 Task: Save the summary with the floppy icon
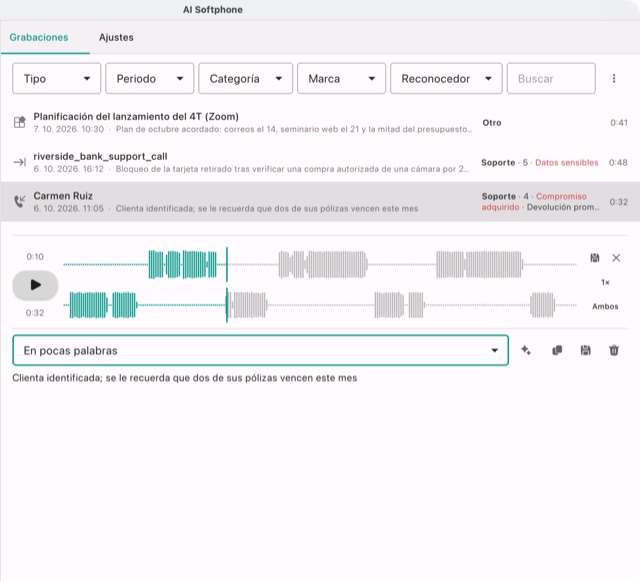point(585,350)
